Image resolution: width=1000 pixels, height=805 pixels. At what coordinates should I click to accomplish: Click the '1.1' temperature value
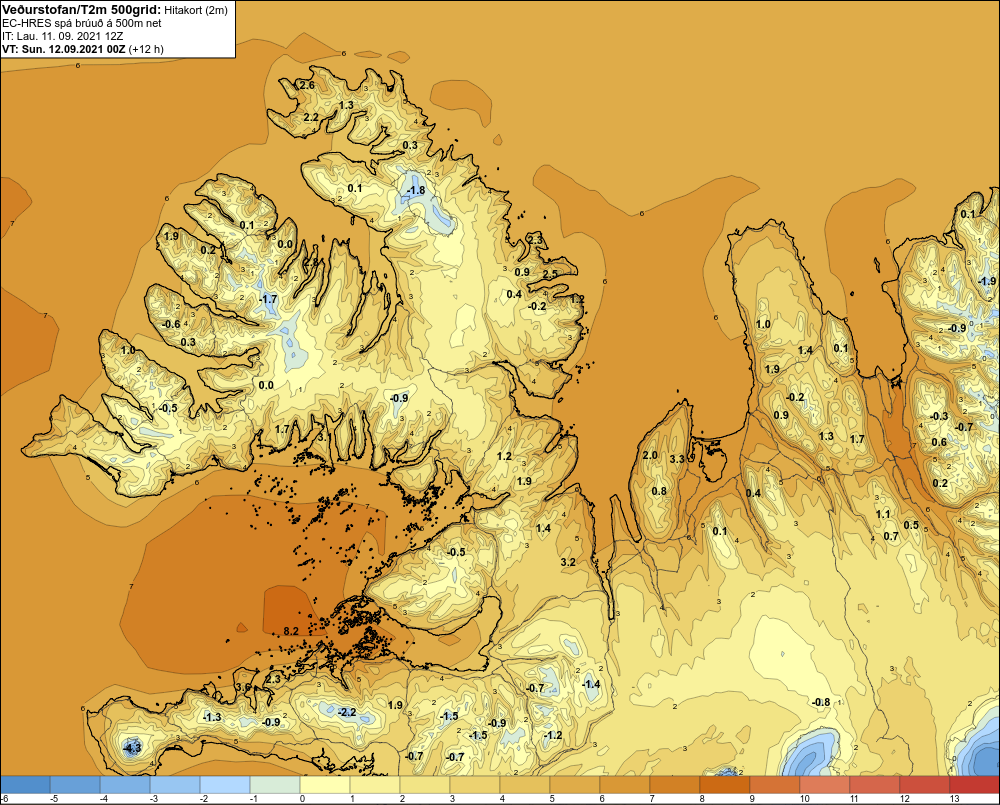(x=883, y=513)
